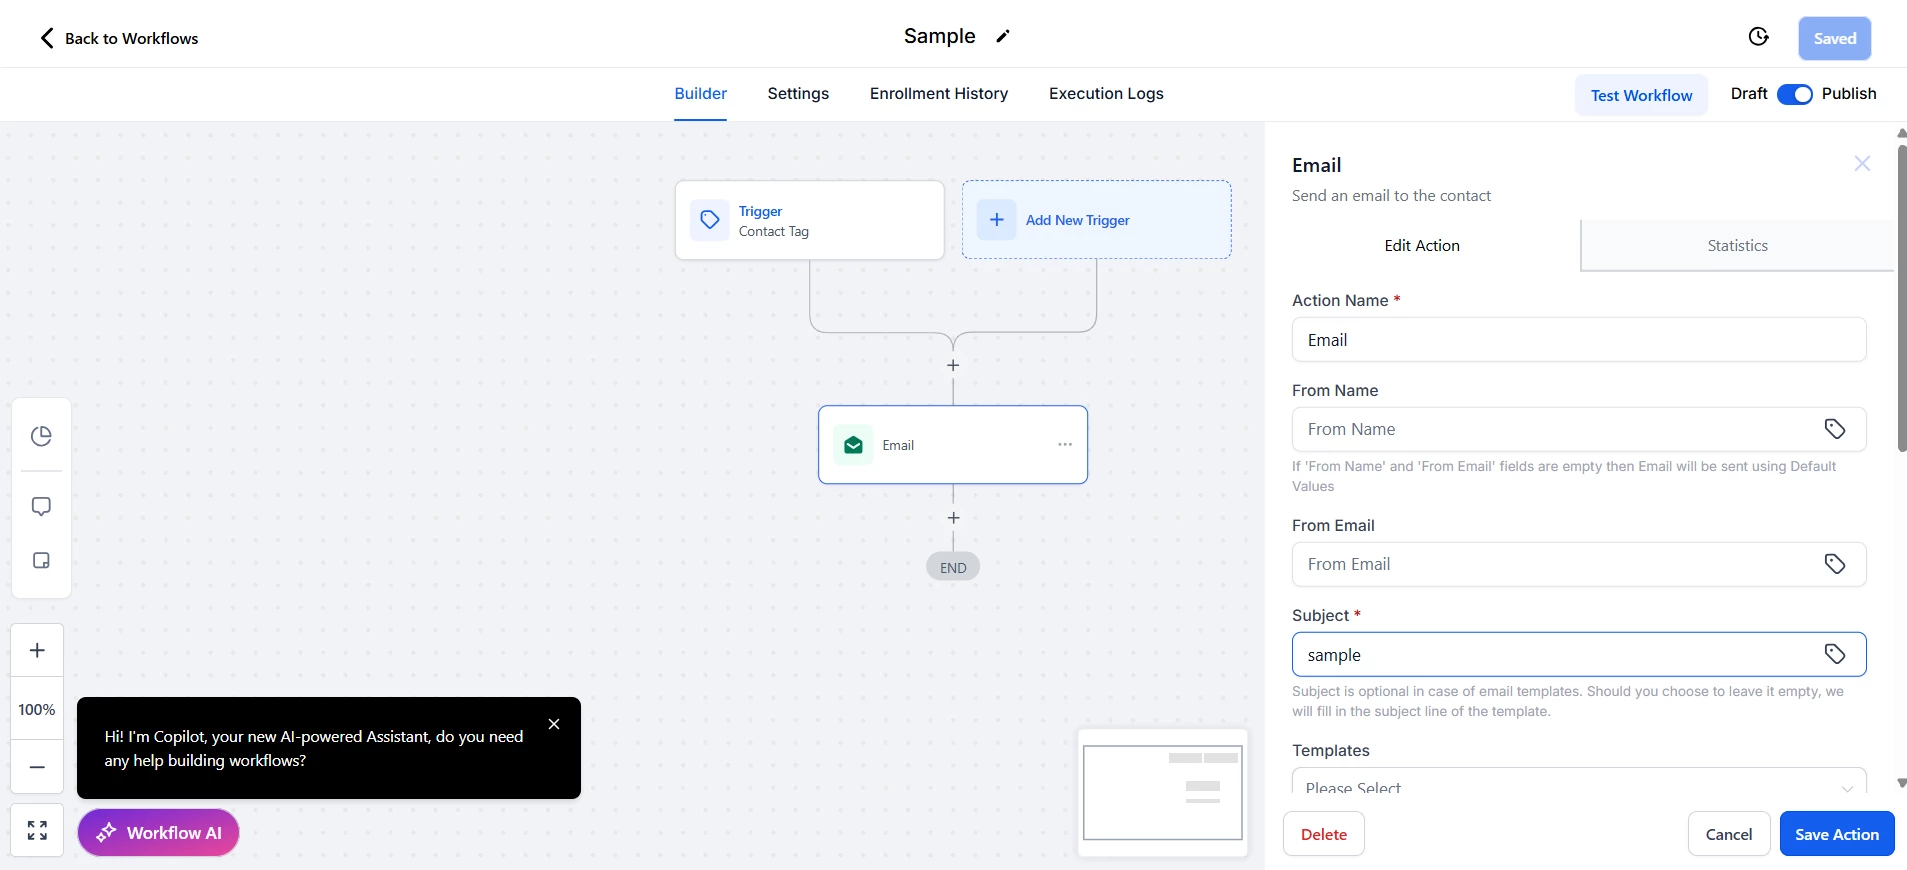Close the Email action panel

pyautogui.click(x=1862, y=163)
